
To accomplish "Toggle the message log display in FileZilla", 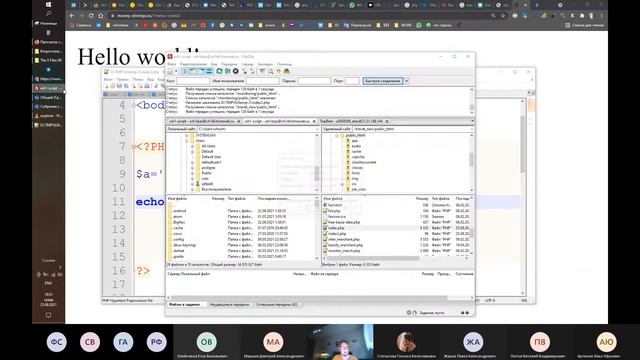I will click(x=185, y=71).
